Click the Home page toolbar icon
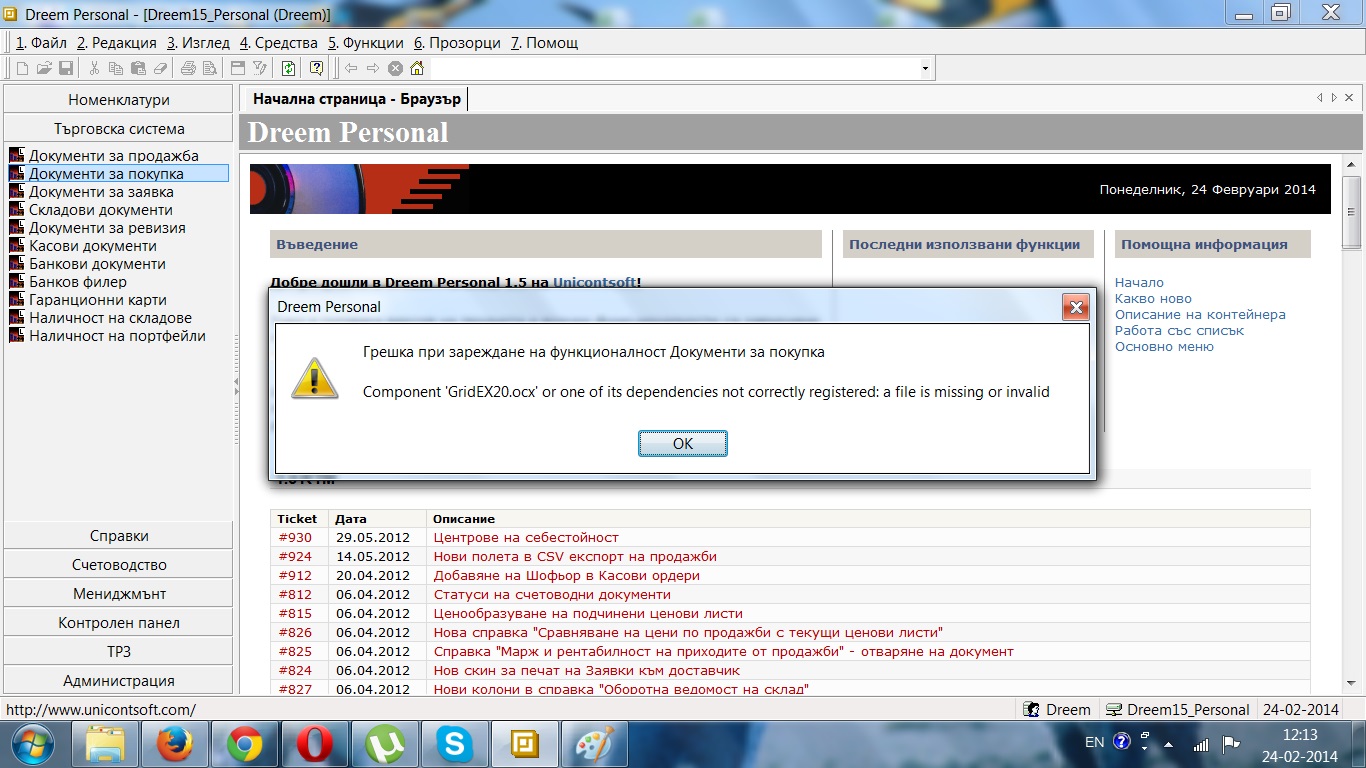 tap(417, 68)
